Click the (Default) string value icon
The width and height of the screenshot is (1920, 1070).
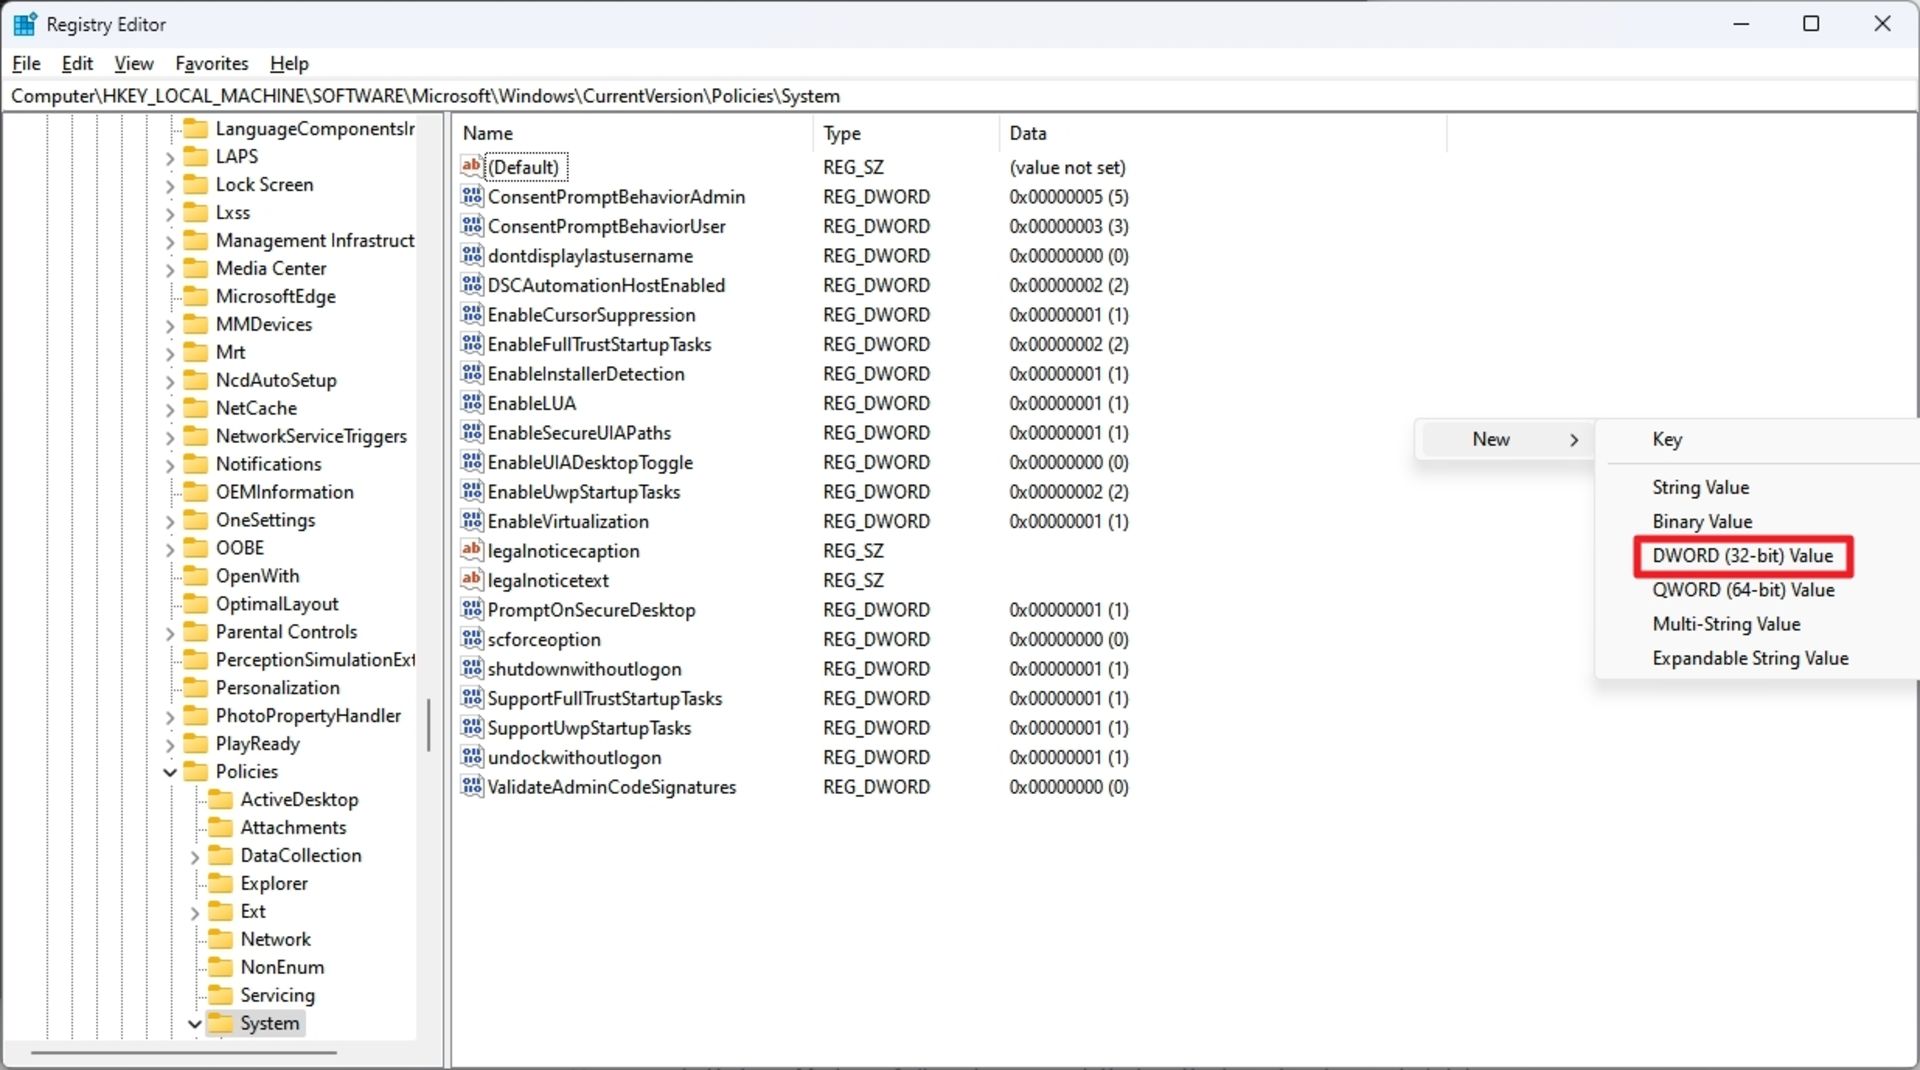click(472, 167)
